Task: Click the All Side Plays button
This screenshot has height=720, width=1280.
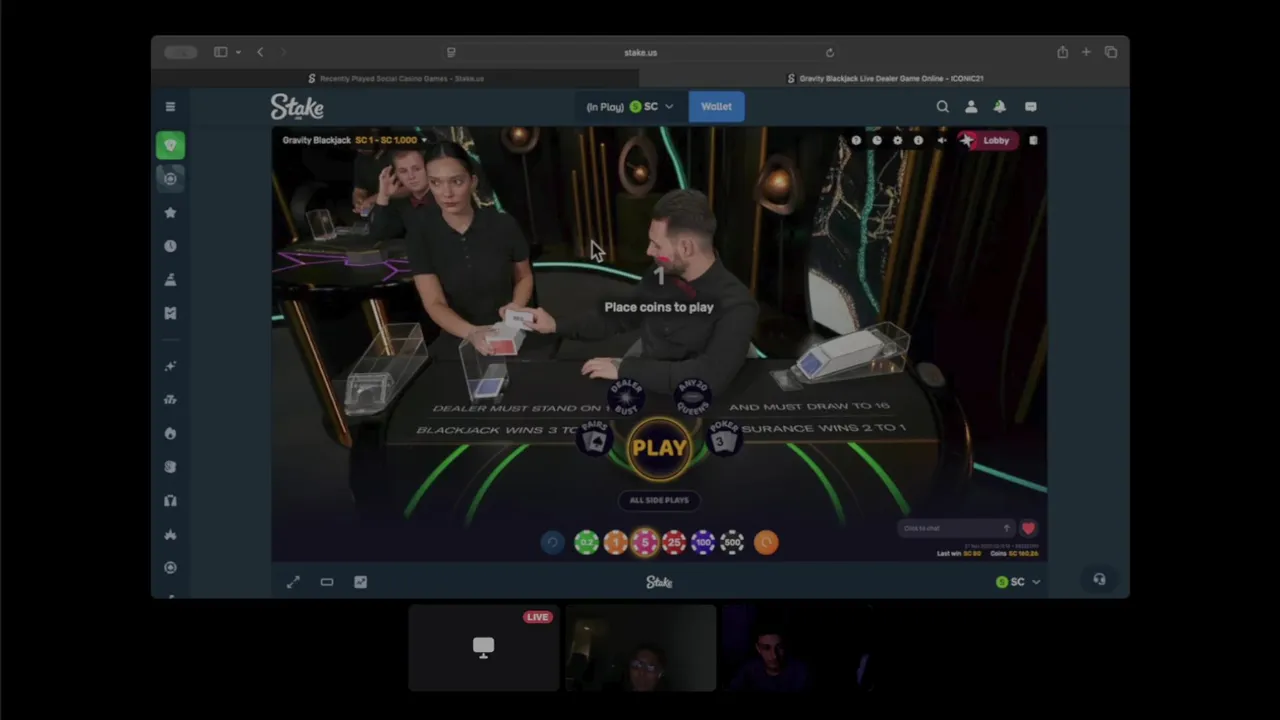Action: click(x=659, y=500)
